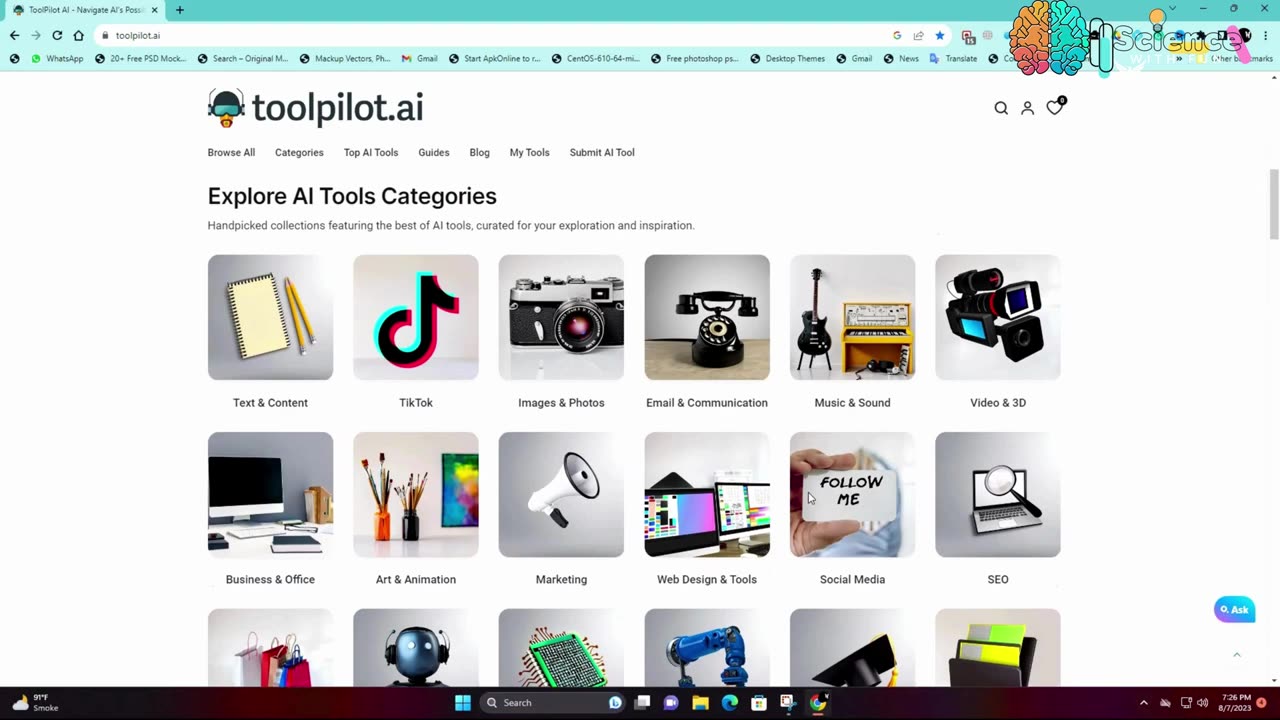1280x720 pixels.
Task: Open the weather widget showing Smoke
Action: [x=36, y=703]
